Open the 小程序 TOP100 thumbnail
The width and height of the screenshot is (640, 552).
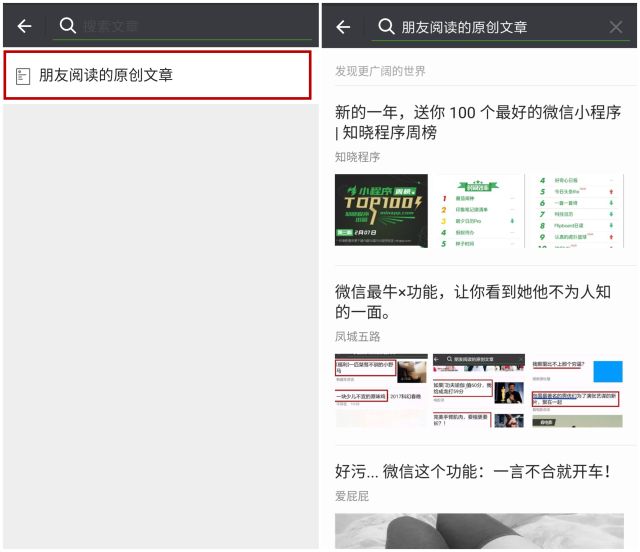tap(381, 211)
